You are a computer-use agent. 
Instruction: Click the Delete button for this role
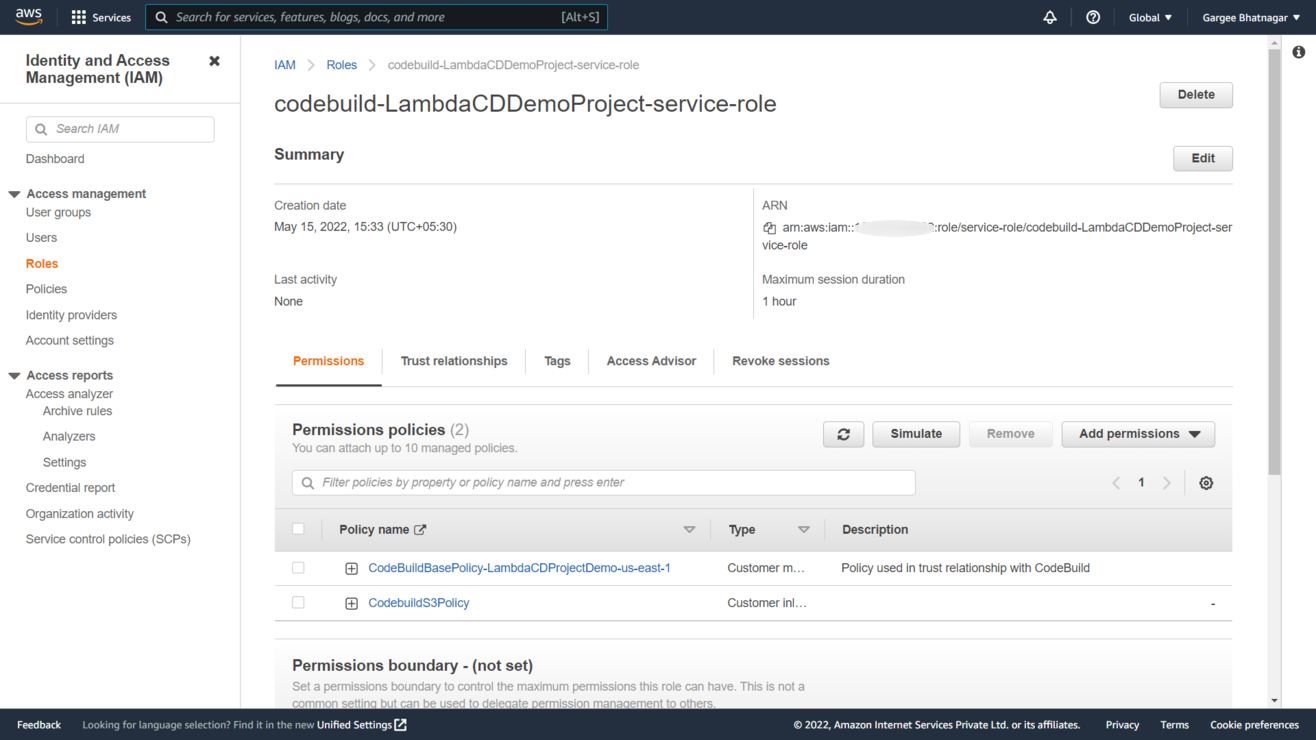pyautogui.click(x=1195, y=94)
